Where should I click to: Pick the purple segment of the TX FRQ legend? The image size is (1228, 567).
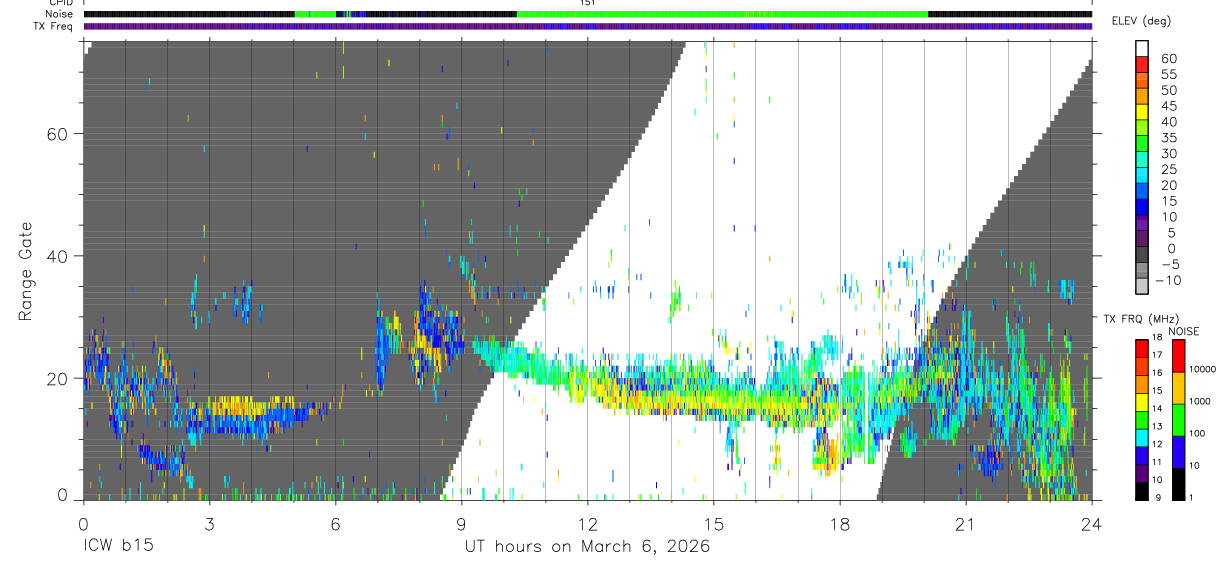(1142, 472)
